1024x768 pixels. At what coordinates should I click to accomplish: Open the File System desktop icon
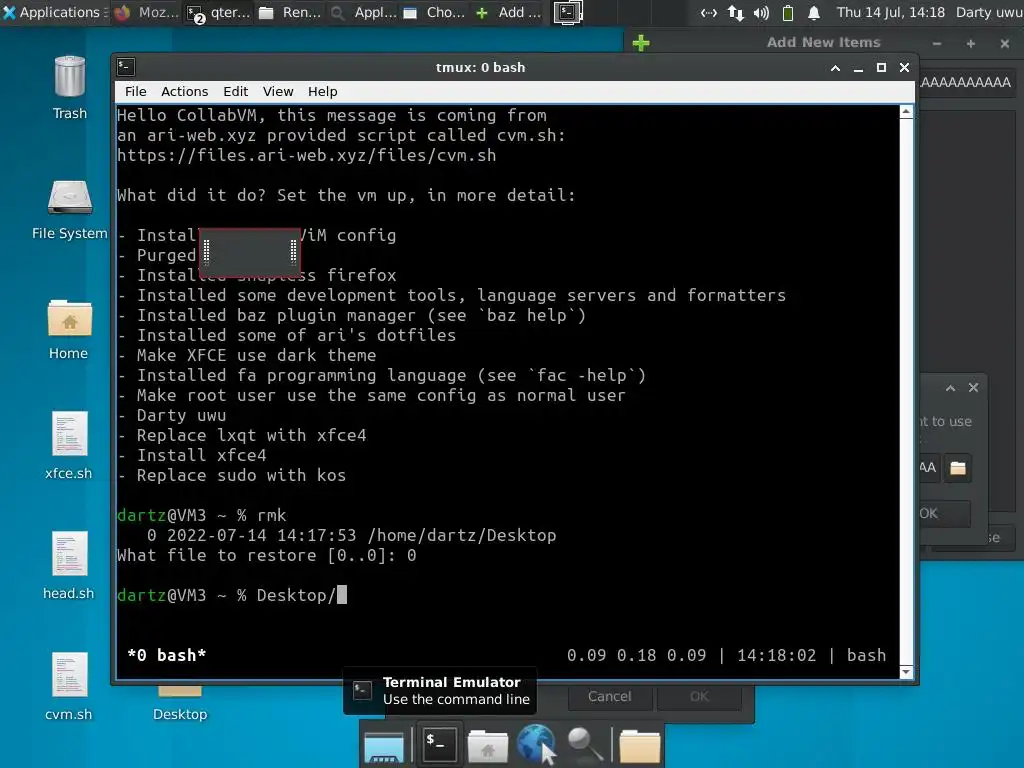(70, 209)
